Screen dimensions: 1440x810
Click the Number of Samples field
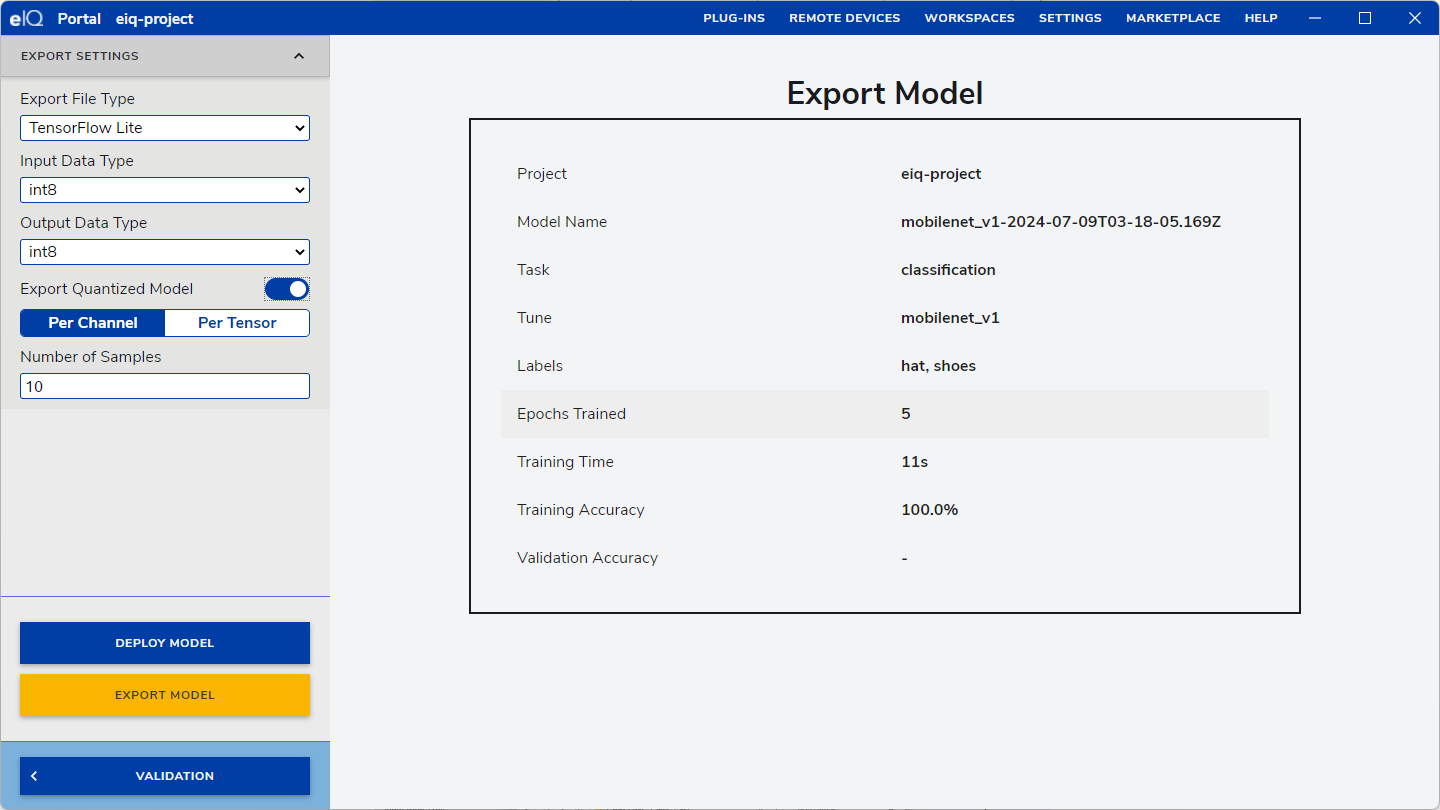point(165,386)
